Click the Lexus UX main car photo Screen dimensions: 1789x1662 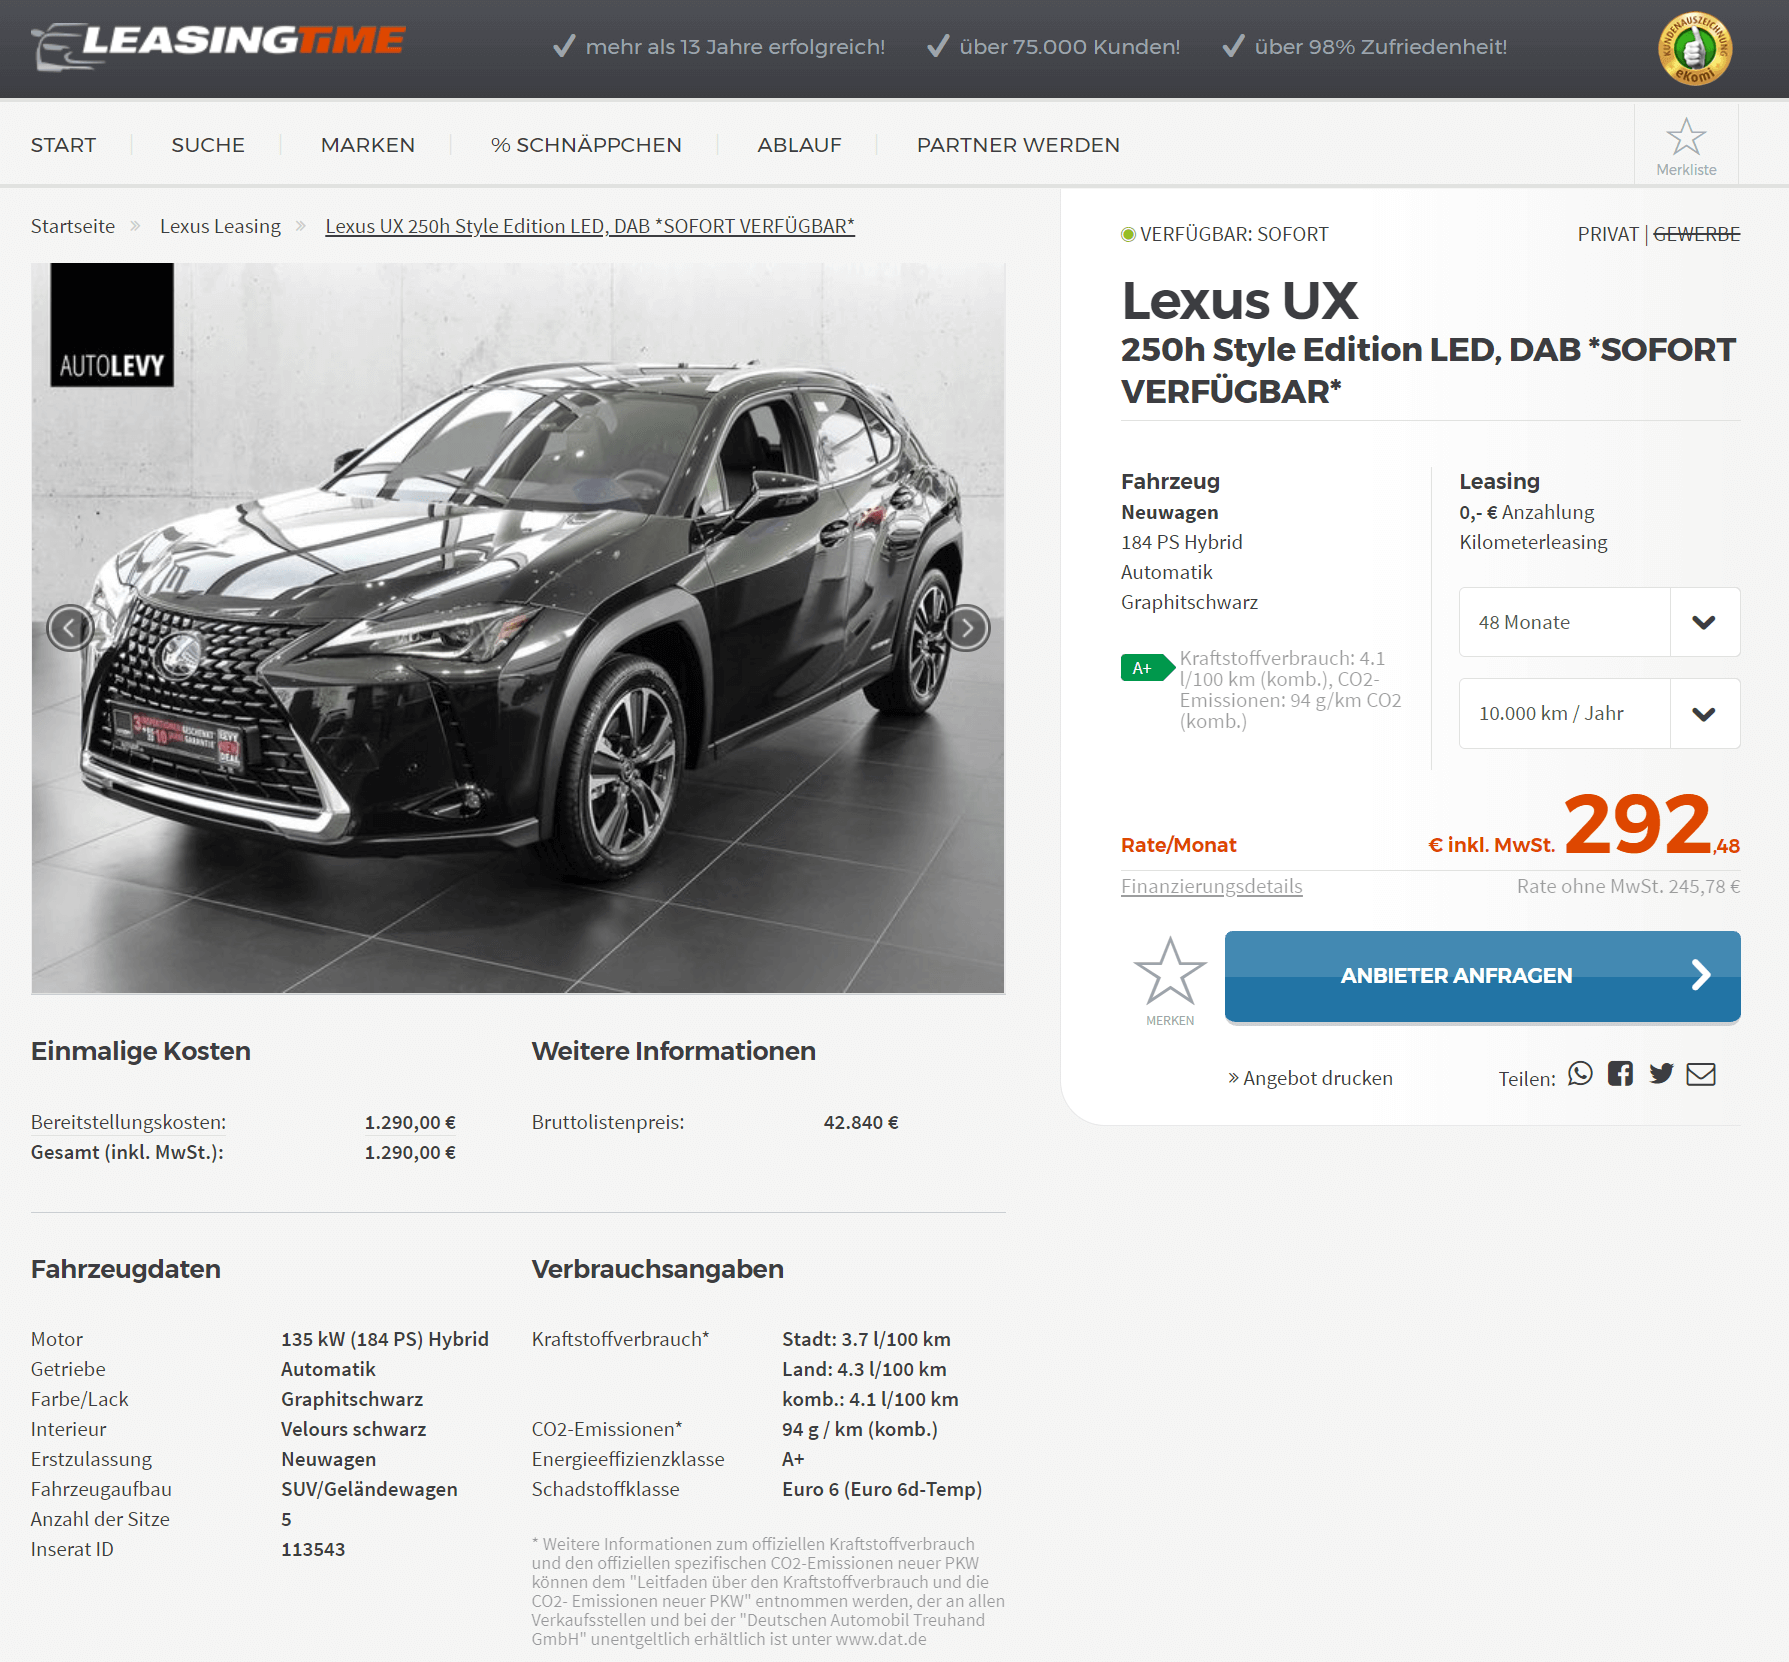[518, 628]
